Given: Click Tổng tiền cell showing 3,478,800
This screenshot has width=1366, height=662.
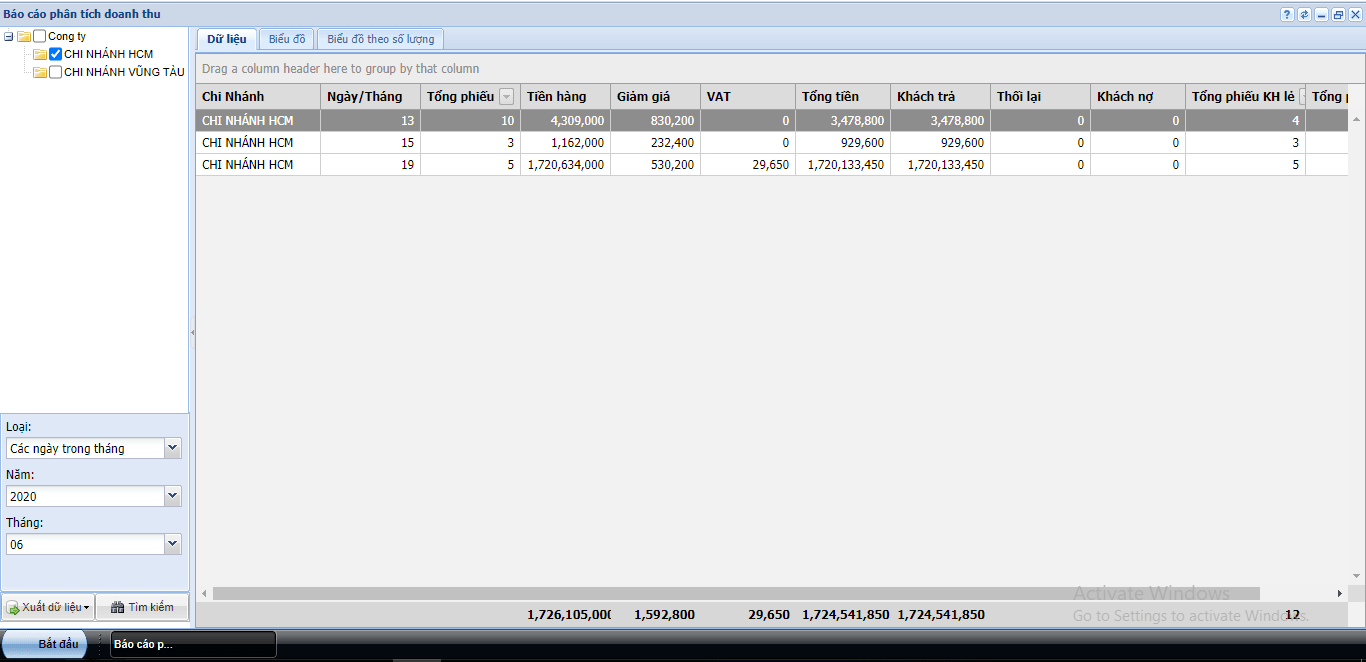Looking at the screenshot, I should [x=843, y=120].
